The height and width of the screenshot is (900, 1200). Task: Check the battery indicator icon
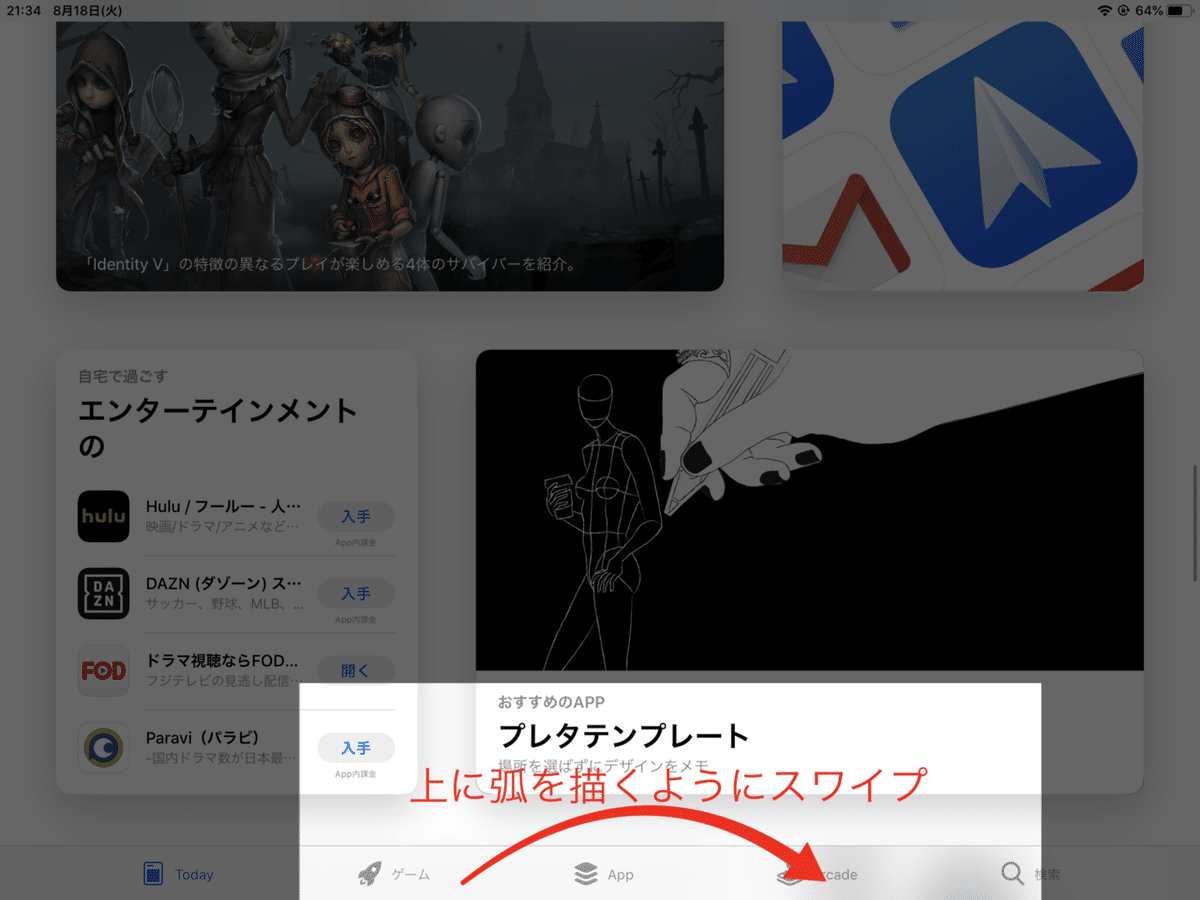coord(1178,10)
